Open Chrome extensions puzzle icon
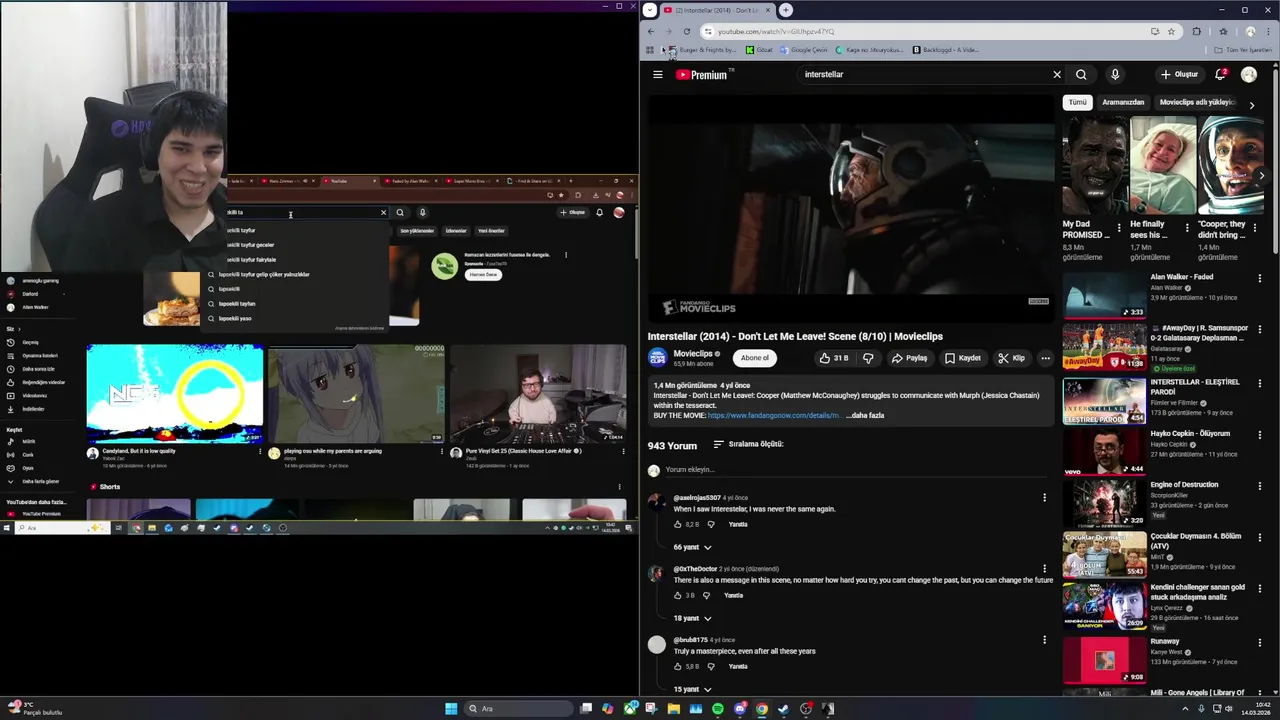Viewport: 1280px width, 720px height. coord(1196,31)
